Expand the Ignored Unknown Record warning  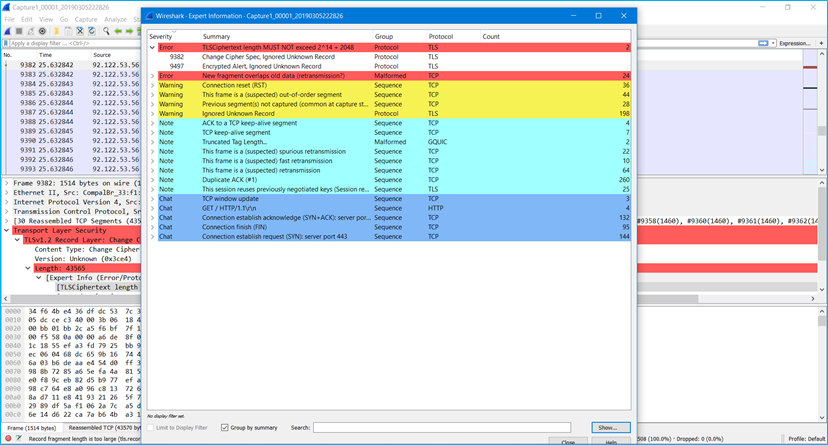point(153,114)
